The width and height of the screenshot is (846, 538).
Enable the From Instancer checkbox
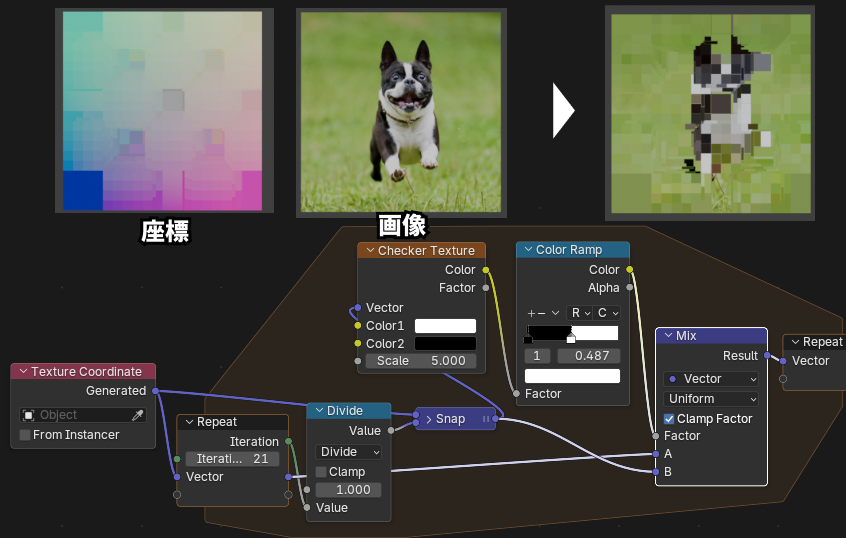tap(25, 435)
